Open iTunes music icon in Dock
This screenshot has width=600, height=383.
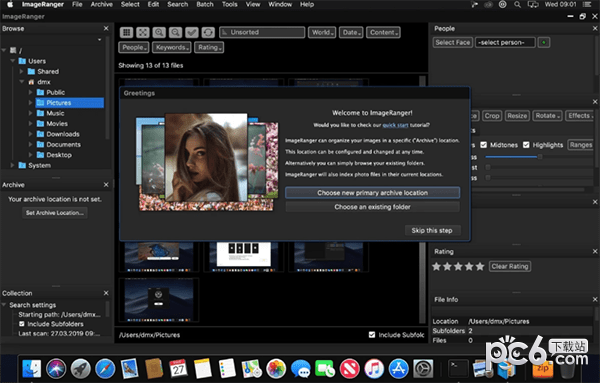(374, 369)
